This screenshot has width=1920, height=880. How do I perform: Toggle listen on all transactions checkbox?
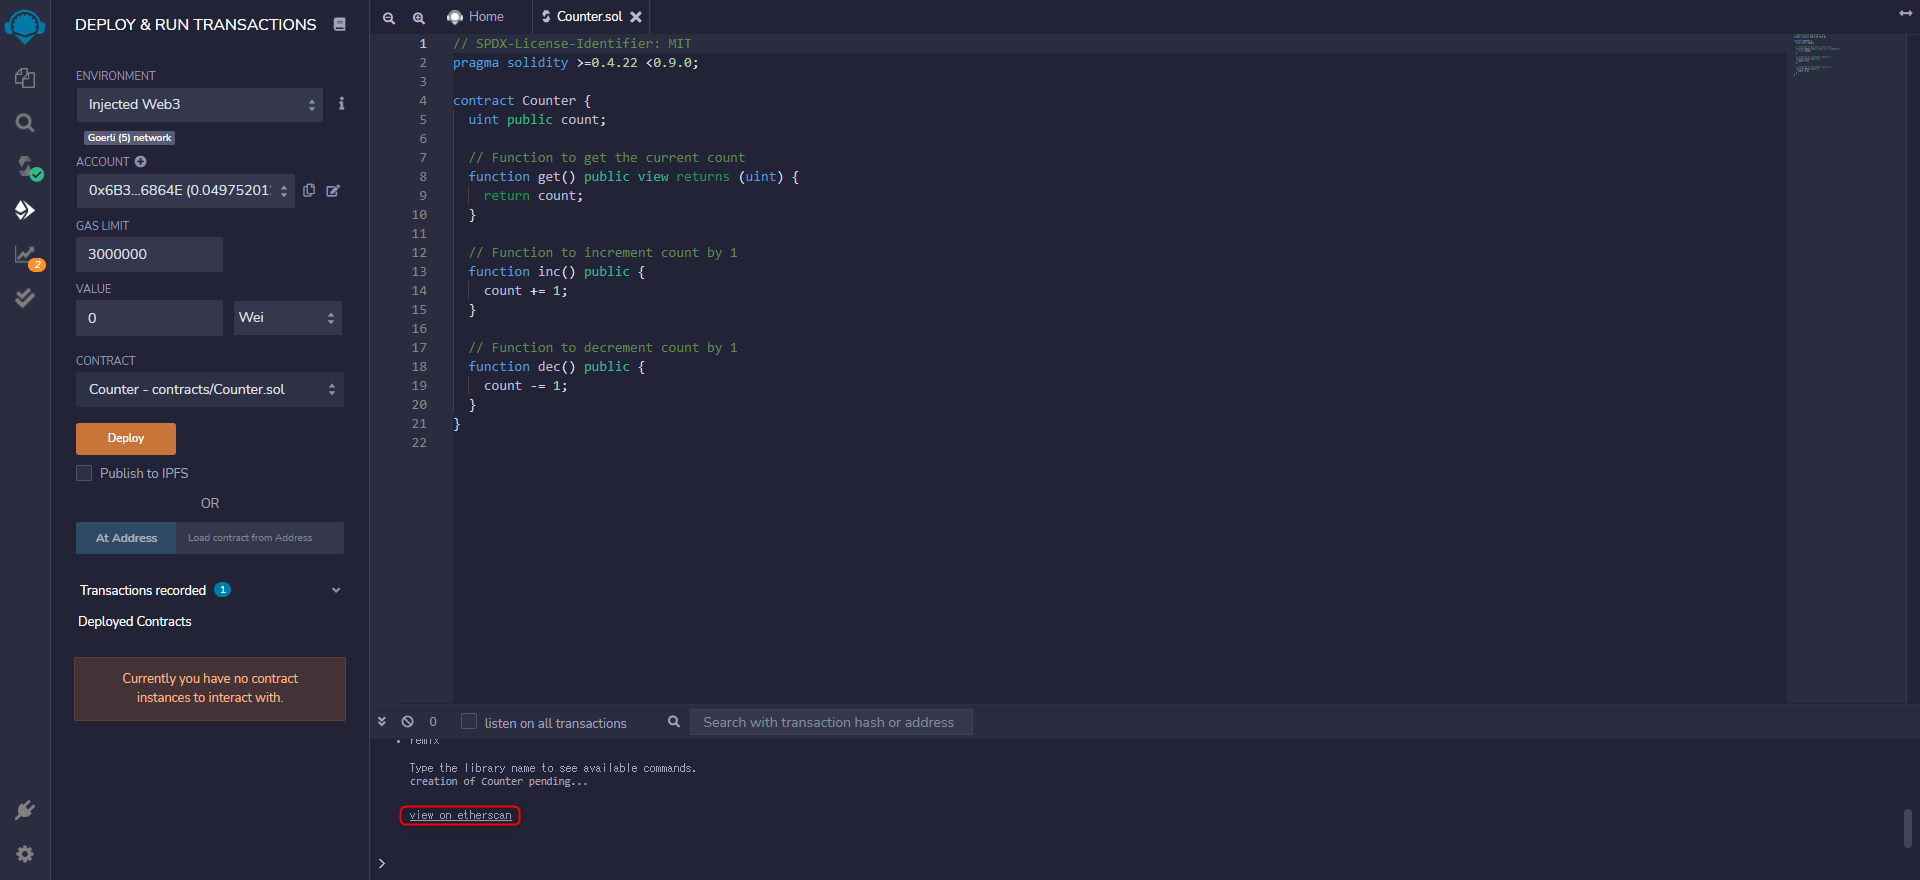click(469, 722)
